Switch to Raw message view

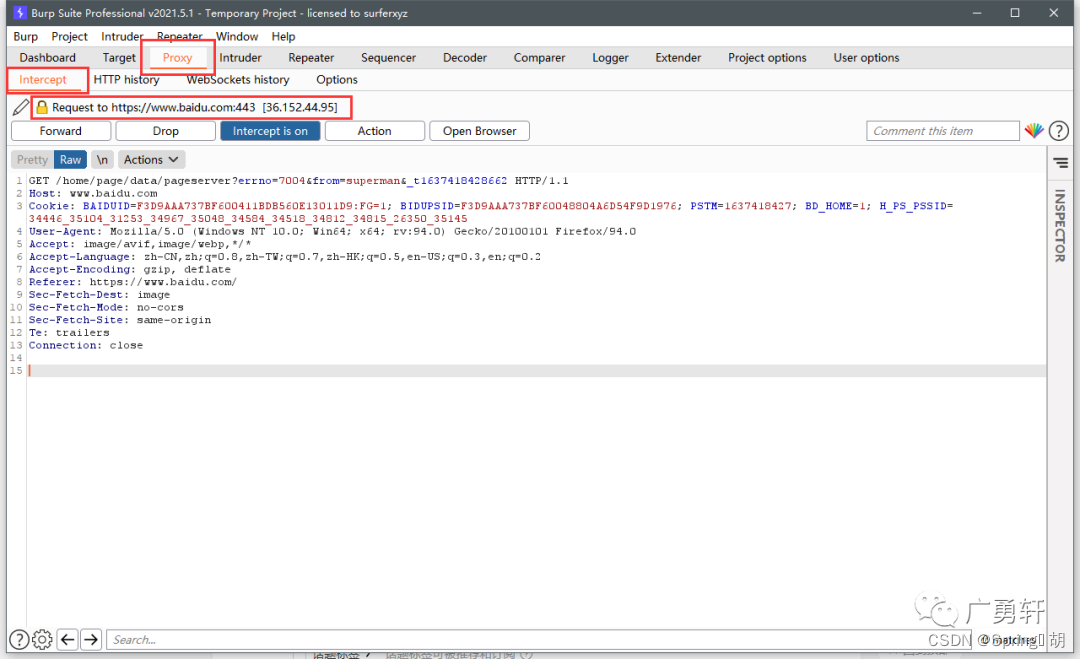click(x=70, y=160)
